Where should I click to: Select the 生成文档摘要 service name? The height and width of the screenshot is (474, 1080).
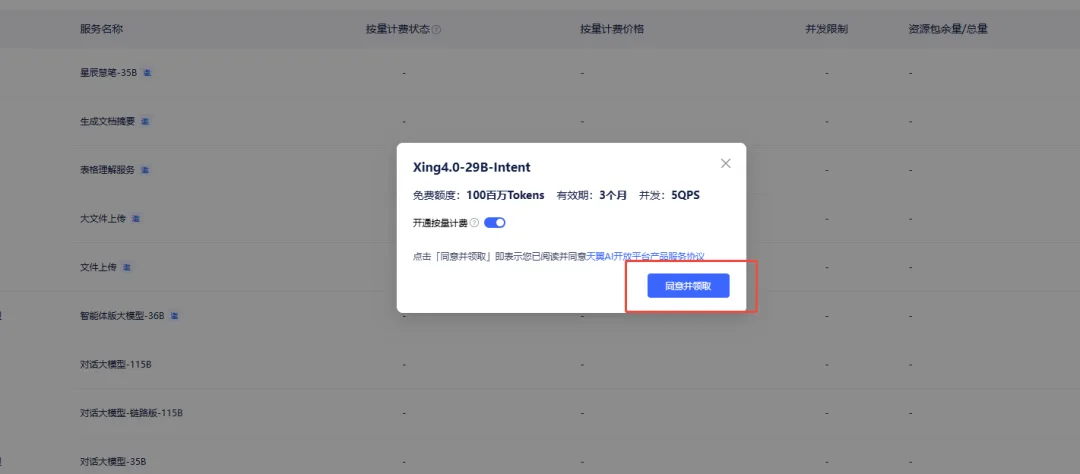[x=108, y=121]
